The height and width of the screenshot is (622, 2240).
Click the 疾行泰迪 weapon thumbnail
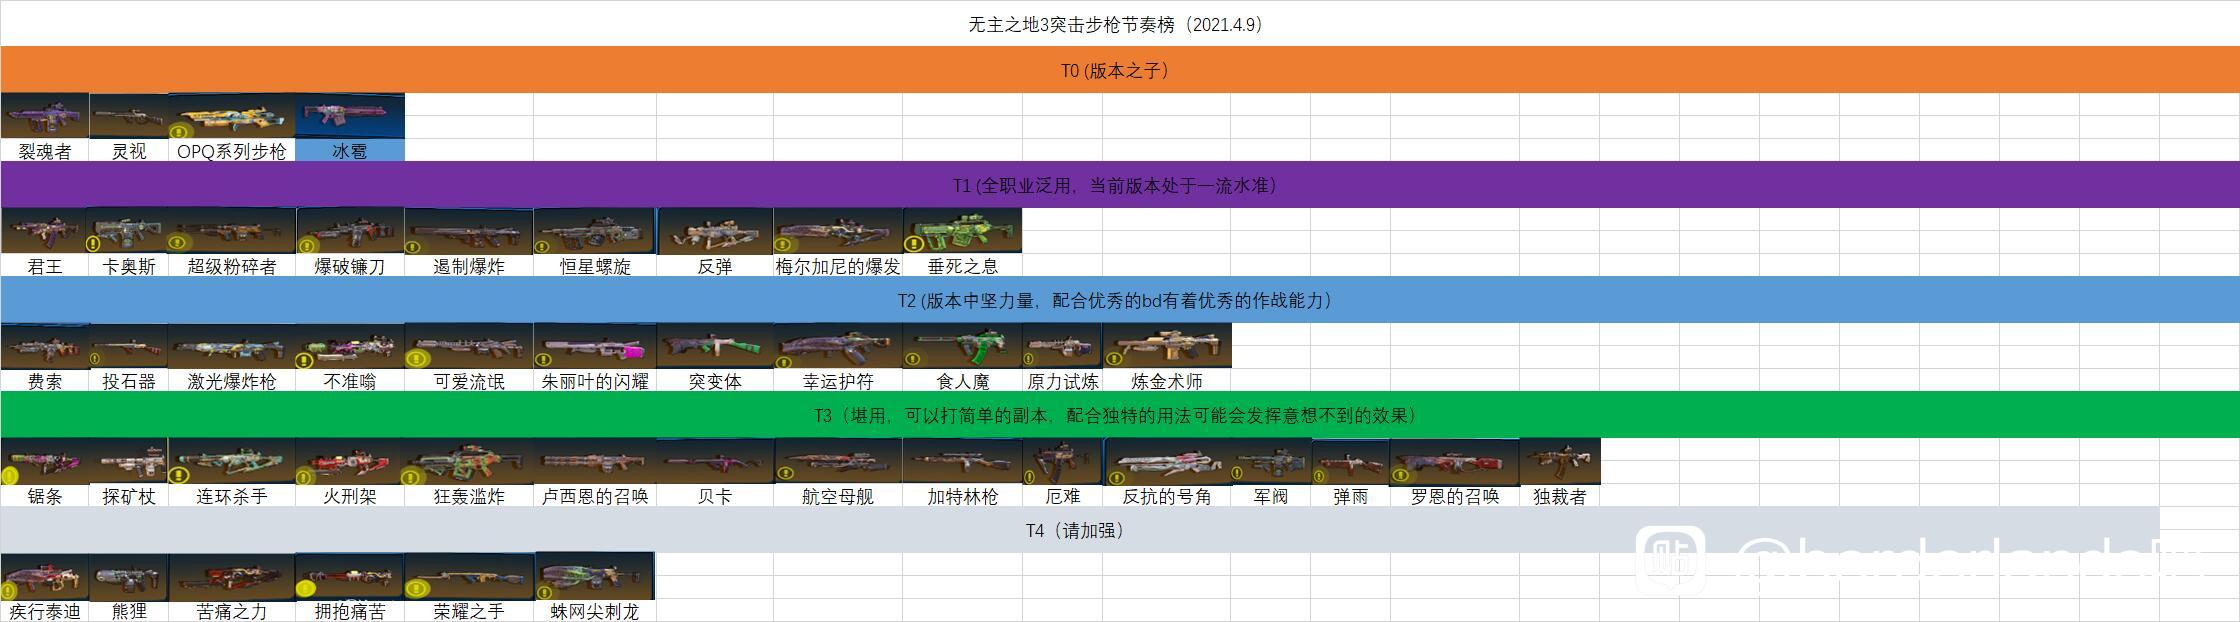[x=44, y=576]
